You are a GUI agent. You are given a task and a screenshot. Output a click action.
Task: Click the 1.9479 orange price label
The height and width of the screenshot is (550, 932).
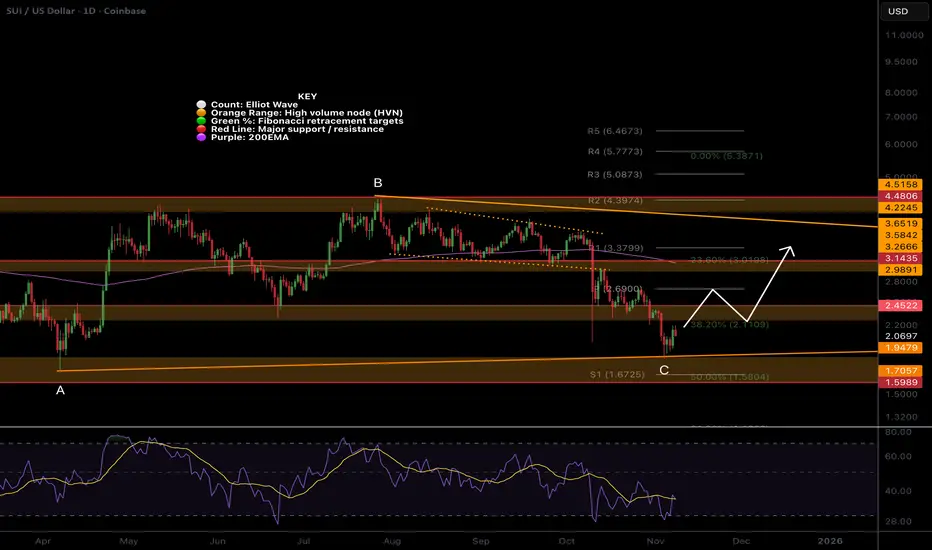click(900, 348)
